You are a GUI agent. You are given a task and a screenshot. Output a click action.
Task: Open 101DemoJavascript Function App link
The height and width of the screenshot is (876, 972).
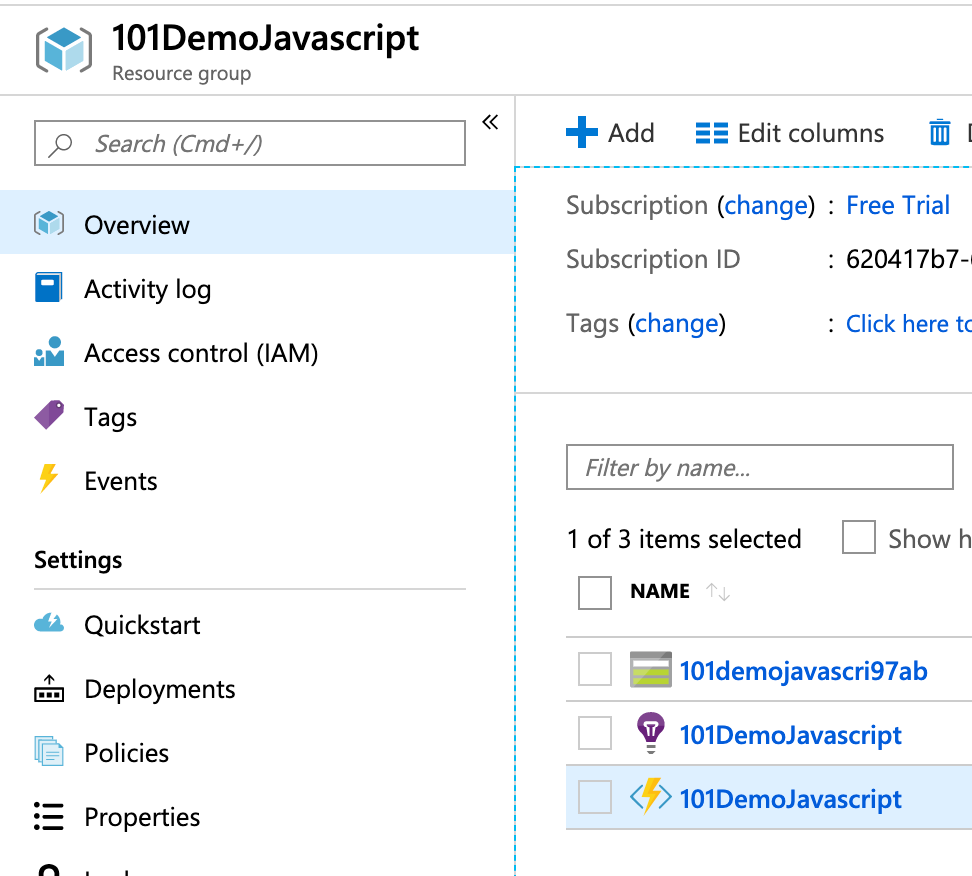coord(790,799)
